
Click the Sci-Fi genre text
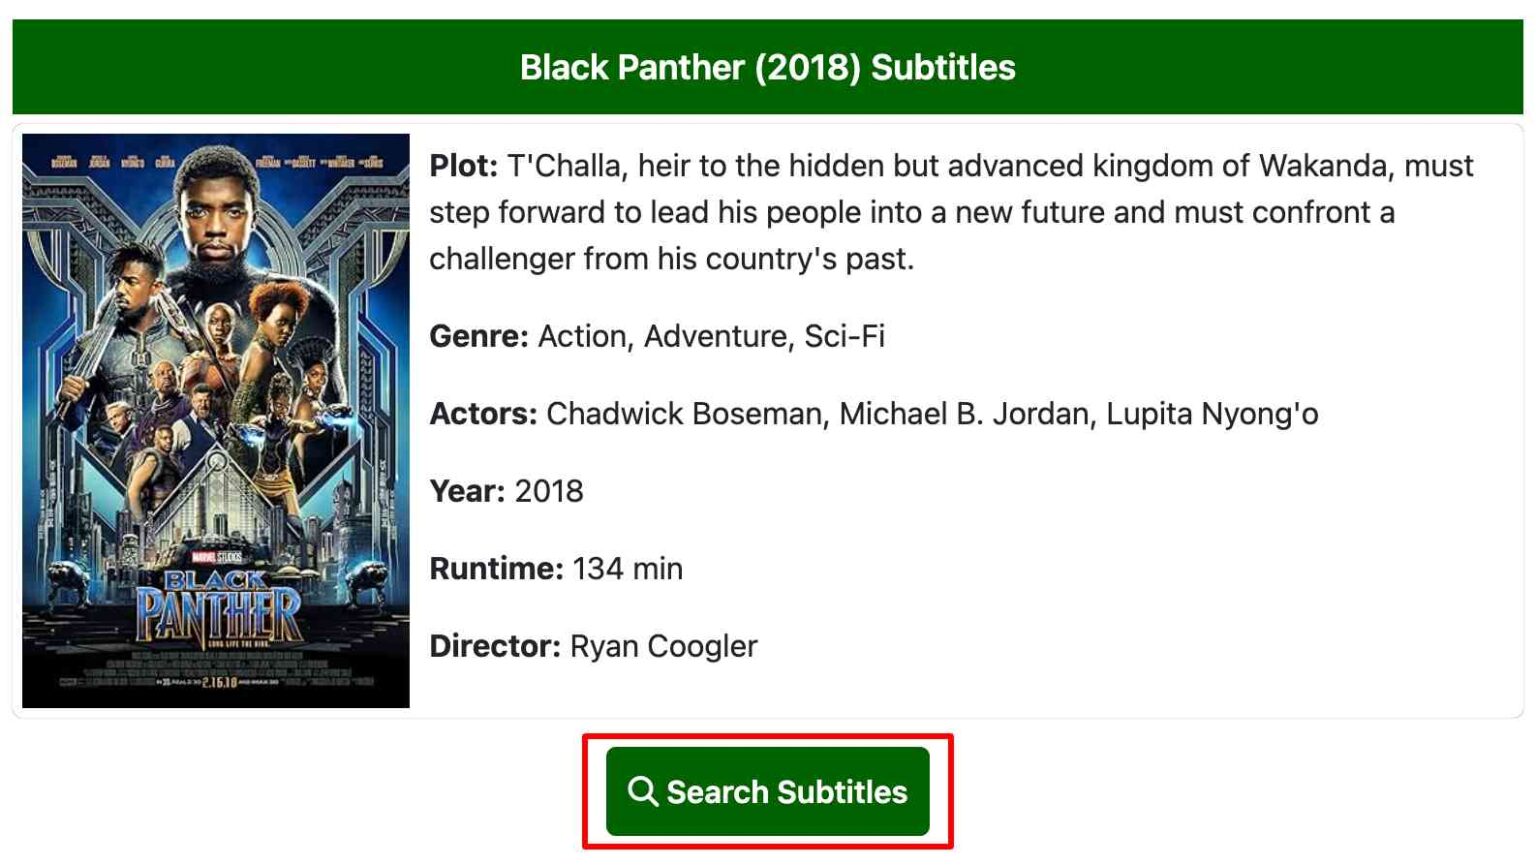coord(845,336)
